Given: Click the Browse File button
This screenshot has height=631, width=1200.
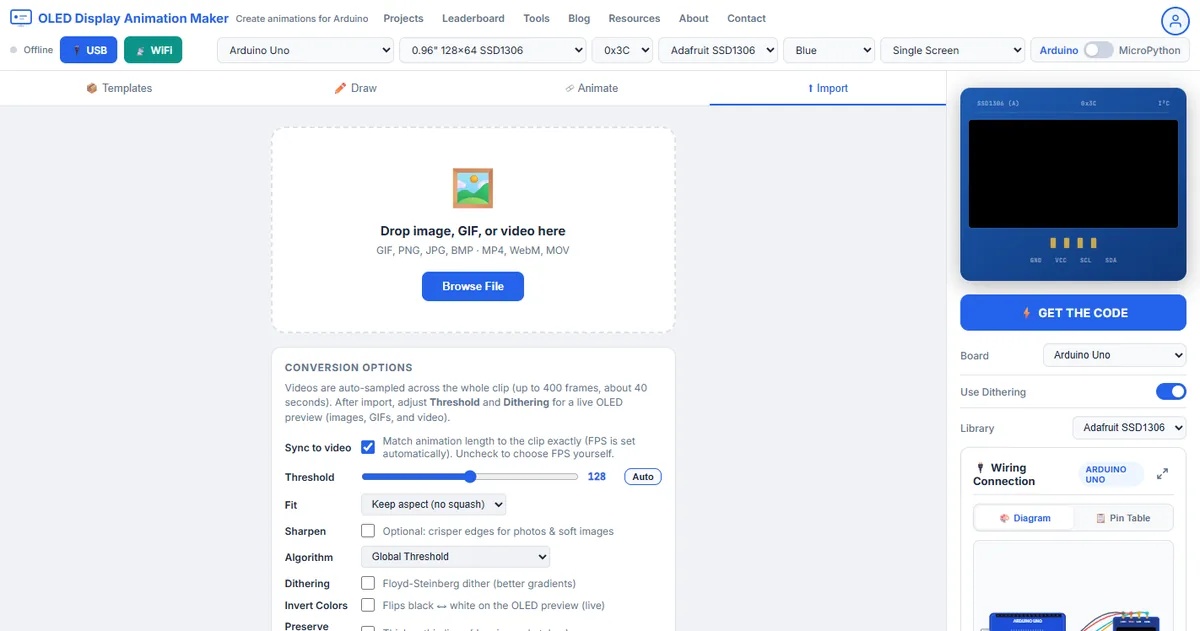Looking at the screenshot, I should [x=473, y=286].
